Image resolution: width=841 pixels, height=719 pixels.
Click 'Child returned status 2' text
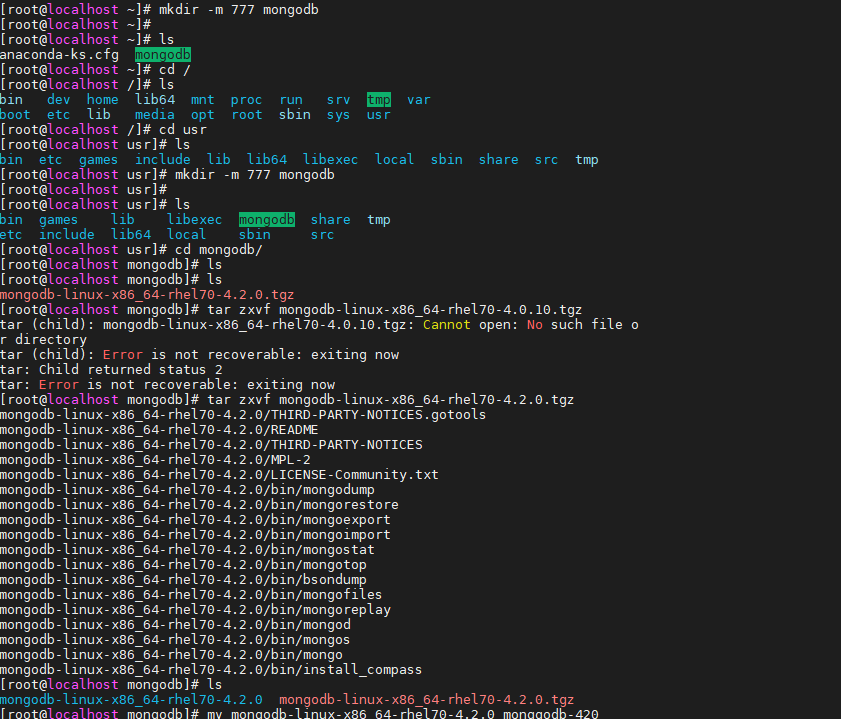point(131,370)
